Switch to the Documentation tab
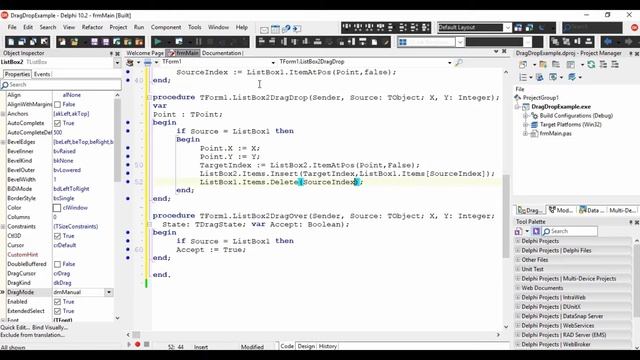Viewport: 640px width, 360px height. [221, 53]
